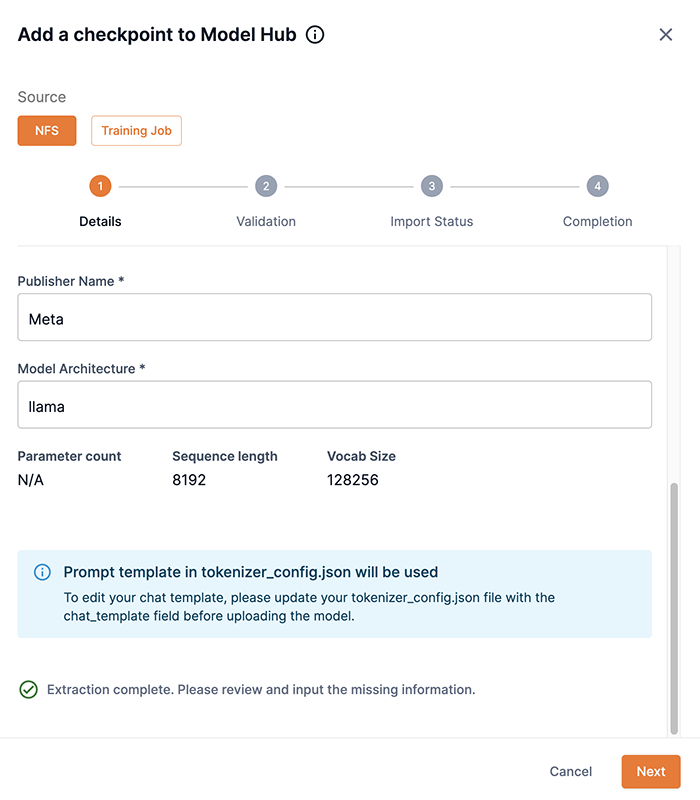Click step 2 circle in the stepper
The image size is (700, 800).
pyautogui.click(x=265, y=186)
